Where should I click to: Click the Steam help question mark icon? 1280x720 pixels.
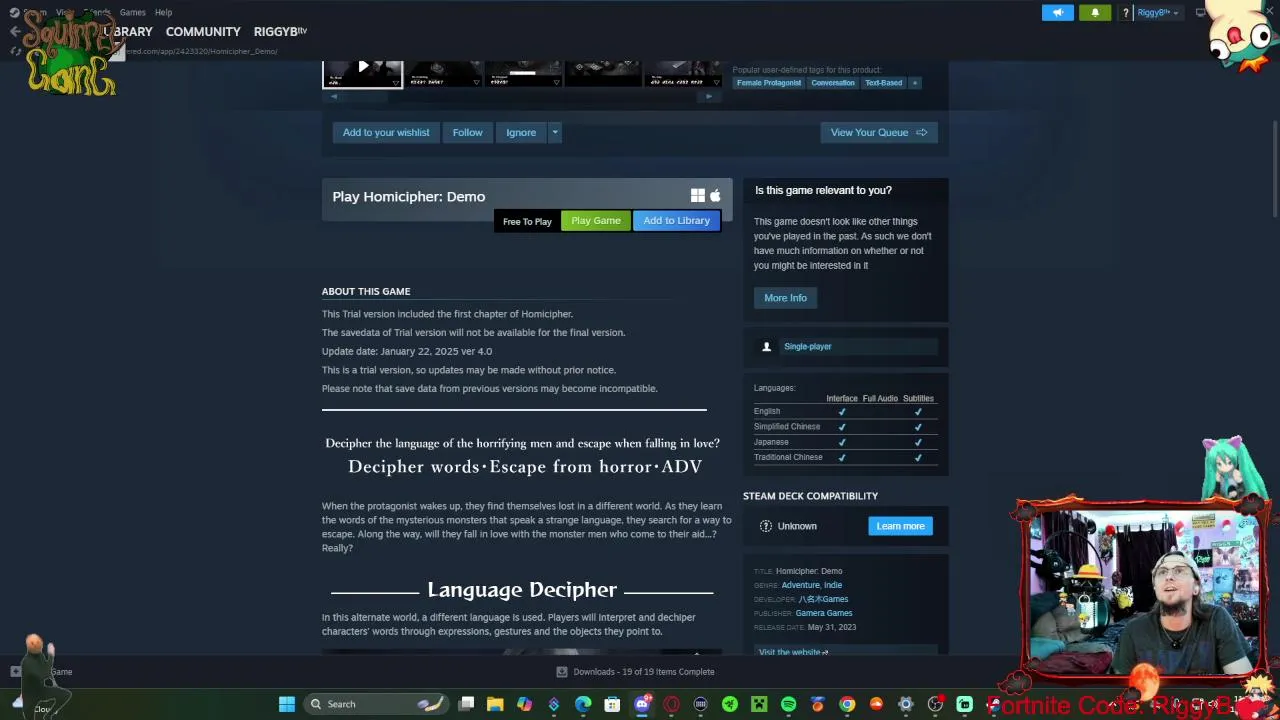tap(1126, 12)
